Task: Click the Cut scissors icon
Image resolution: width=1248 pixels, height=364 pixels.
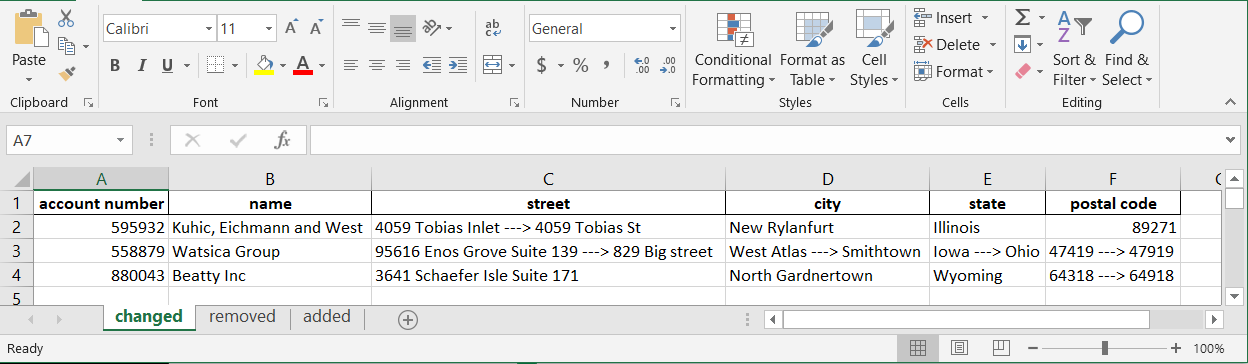Action: coord(67,18)
